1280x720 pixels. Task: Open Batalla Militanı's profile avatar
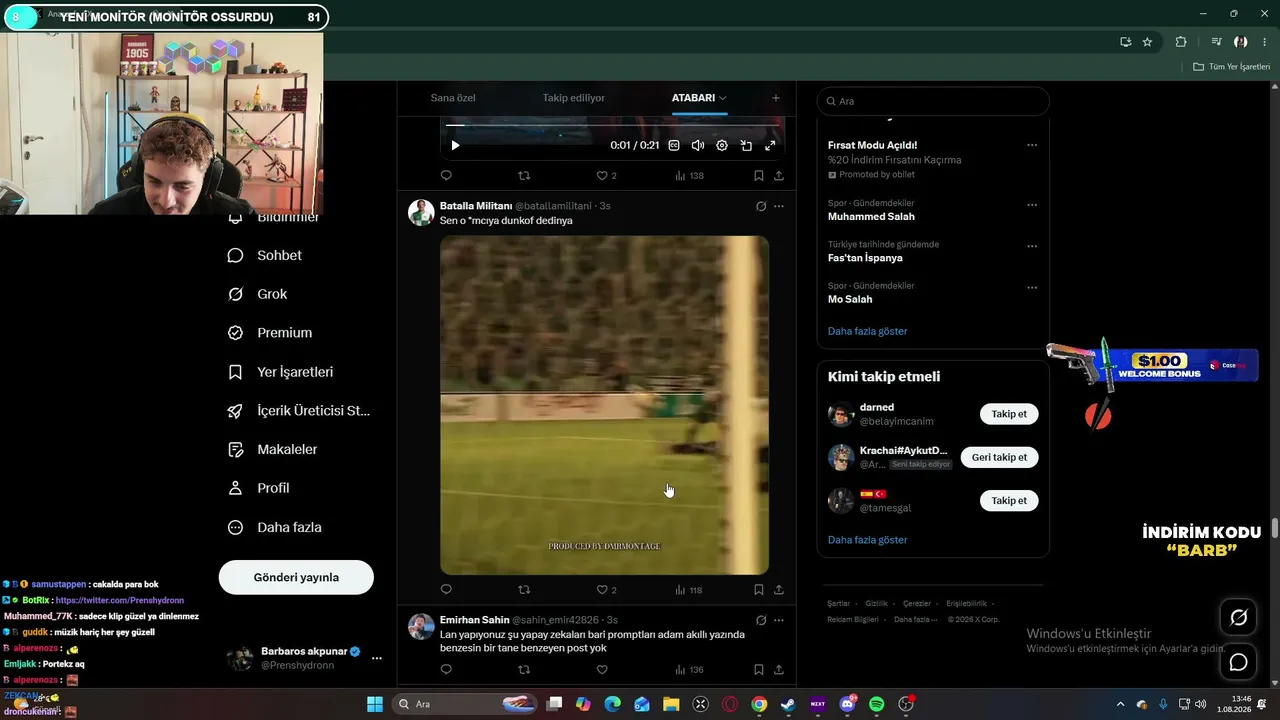[421, 212]
